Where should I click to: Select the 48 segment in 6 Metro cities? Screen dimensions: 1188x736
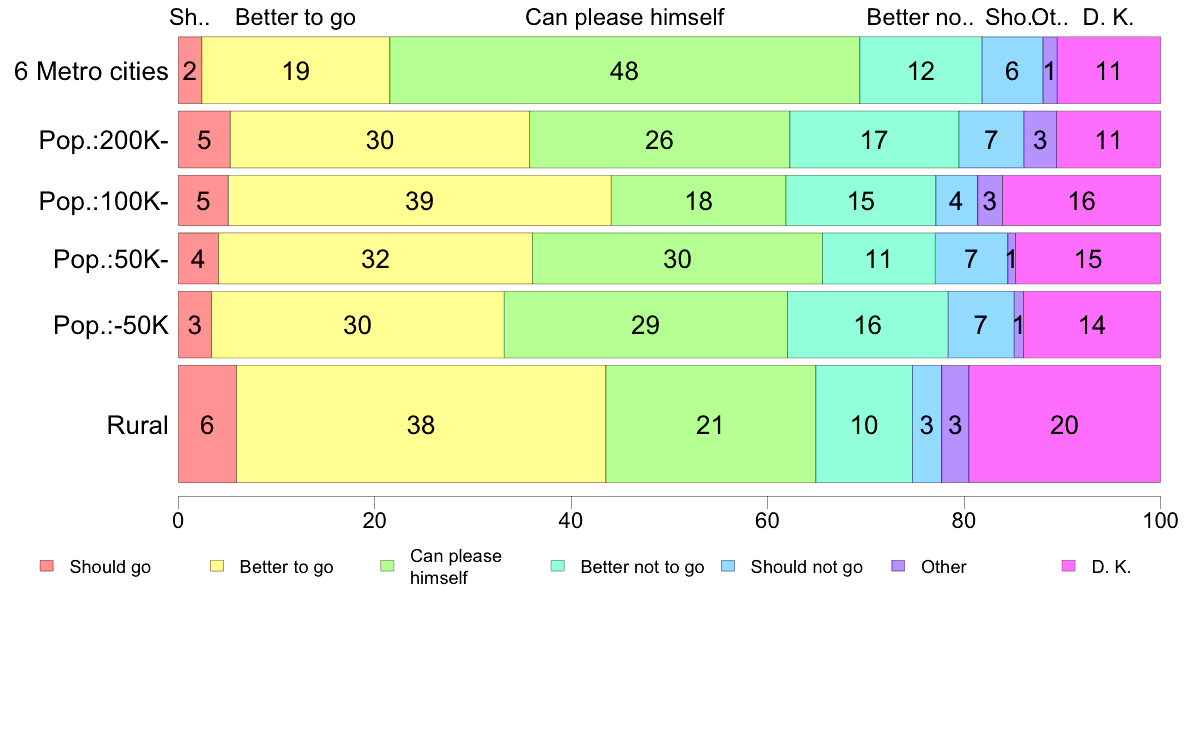(x=624, y=70)
